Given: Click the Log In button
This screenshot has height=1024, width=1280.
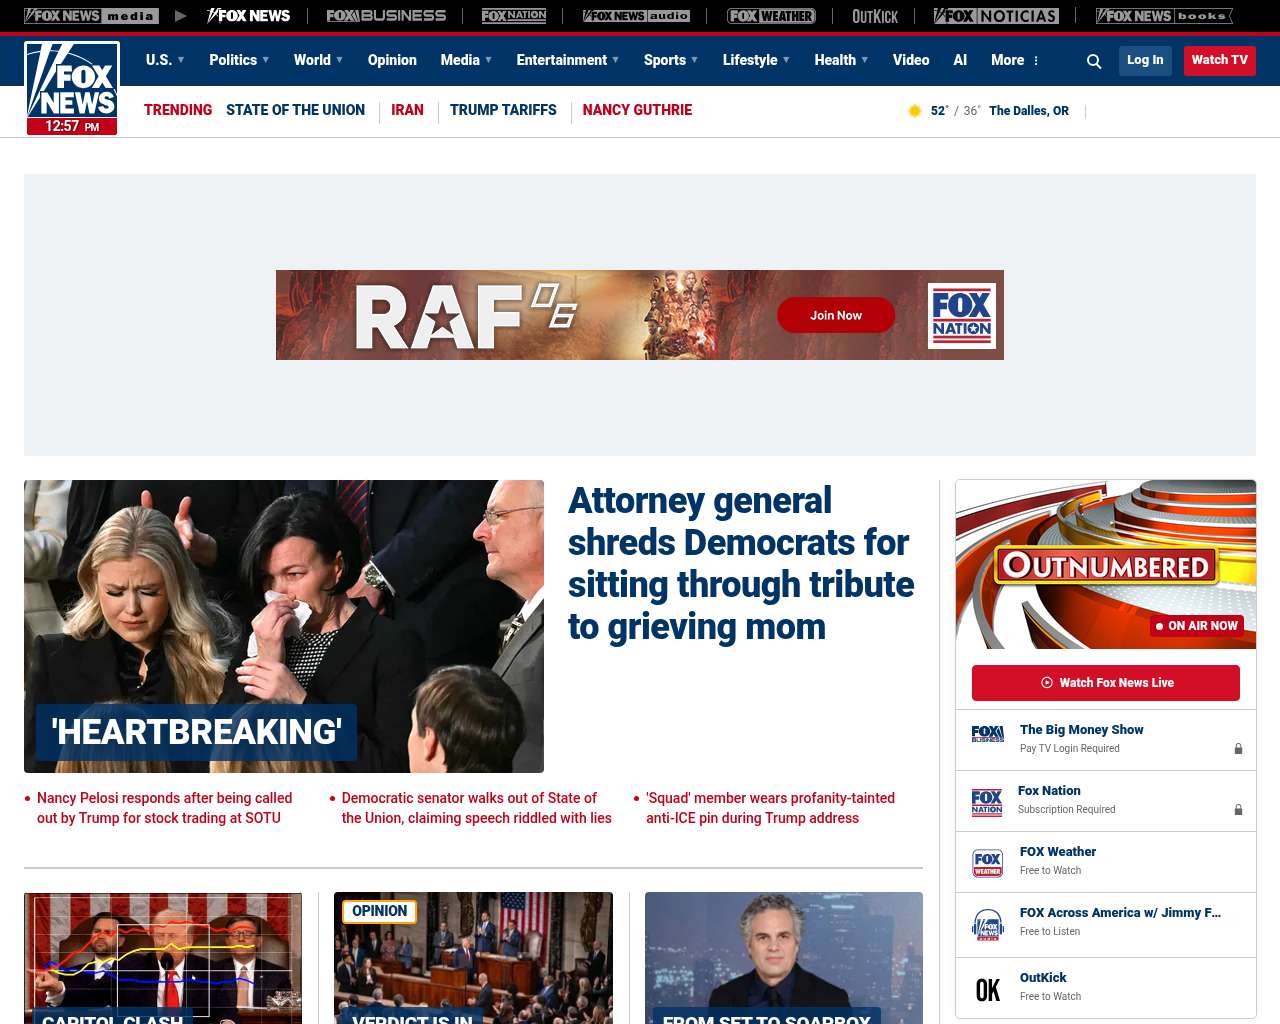Looking at the screenshot, I should 1145,60.
